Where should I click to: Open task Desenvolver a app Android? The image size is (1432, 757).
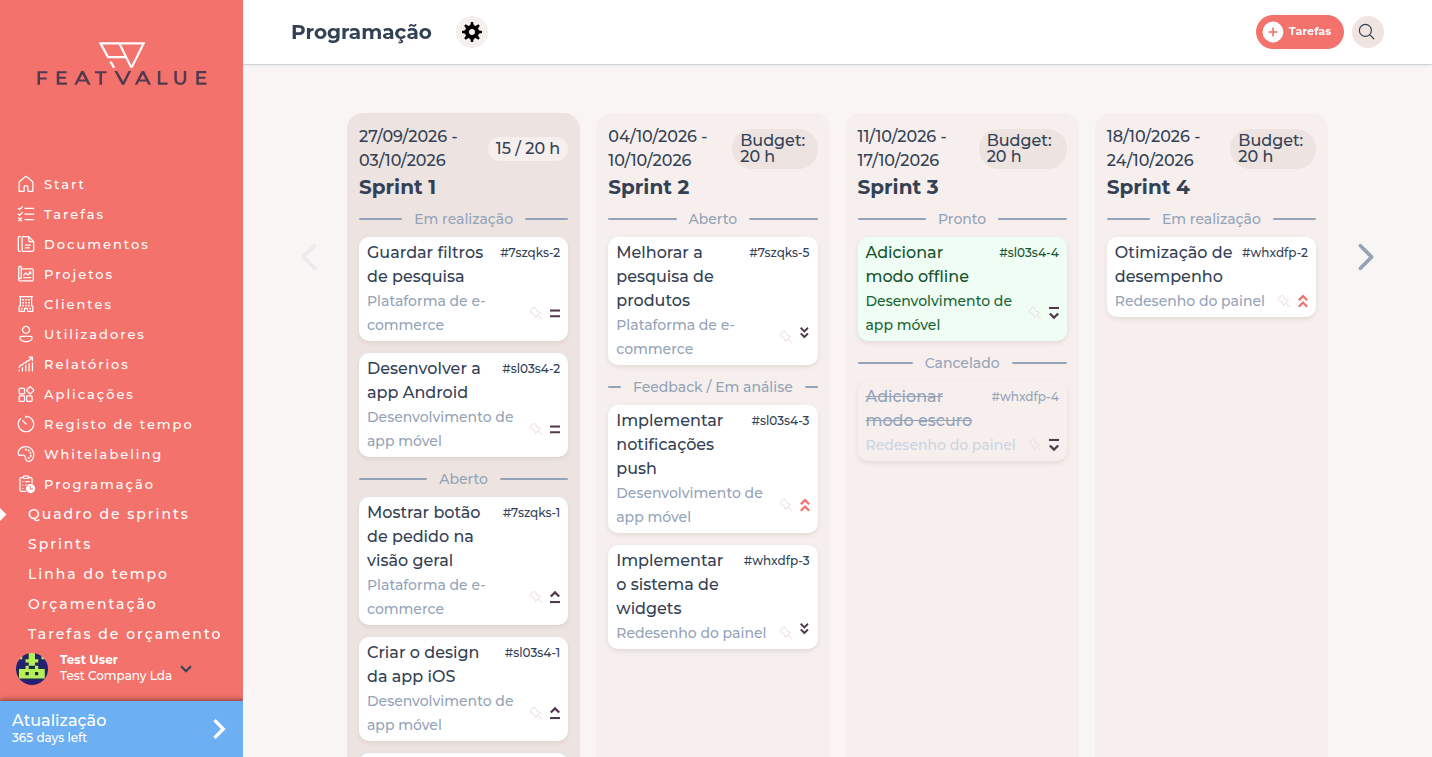point(463,405)
